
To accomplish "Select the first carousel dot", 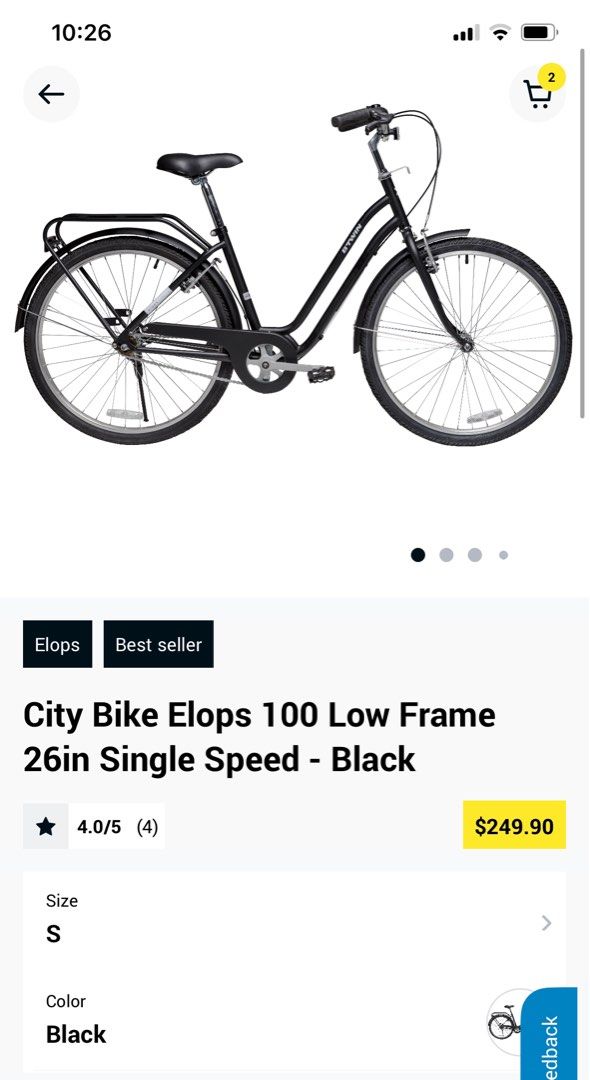I will 417,554.
